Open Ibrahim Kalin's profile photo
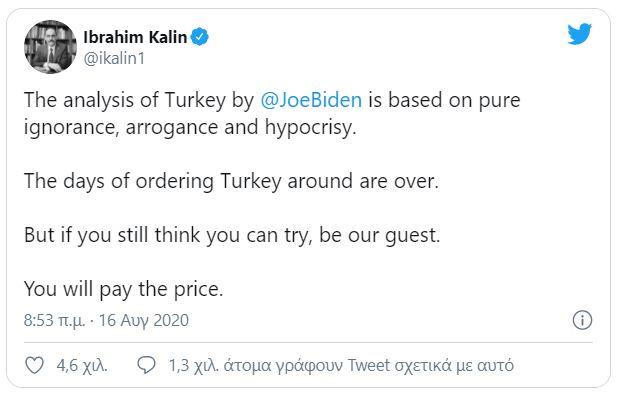This screenshot has height=396, width=620. coord(50,47)
